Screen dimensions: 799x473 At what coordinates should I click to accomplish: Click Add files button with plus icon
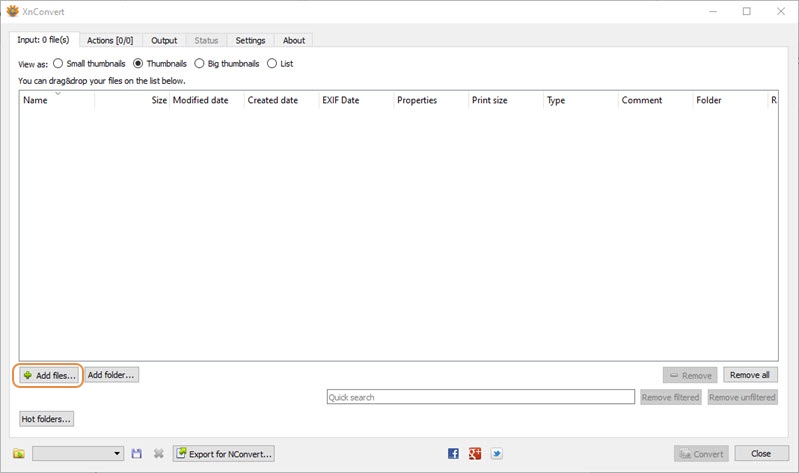(x=49, y=375)
